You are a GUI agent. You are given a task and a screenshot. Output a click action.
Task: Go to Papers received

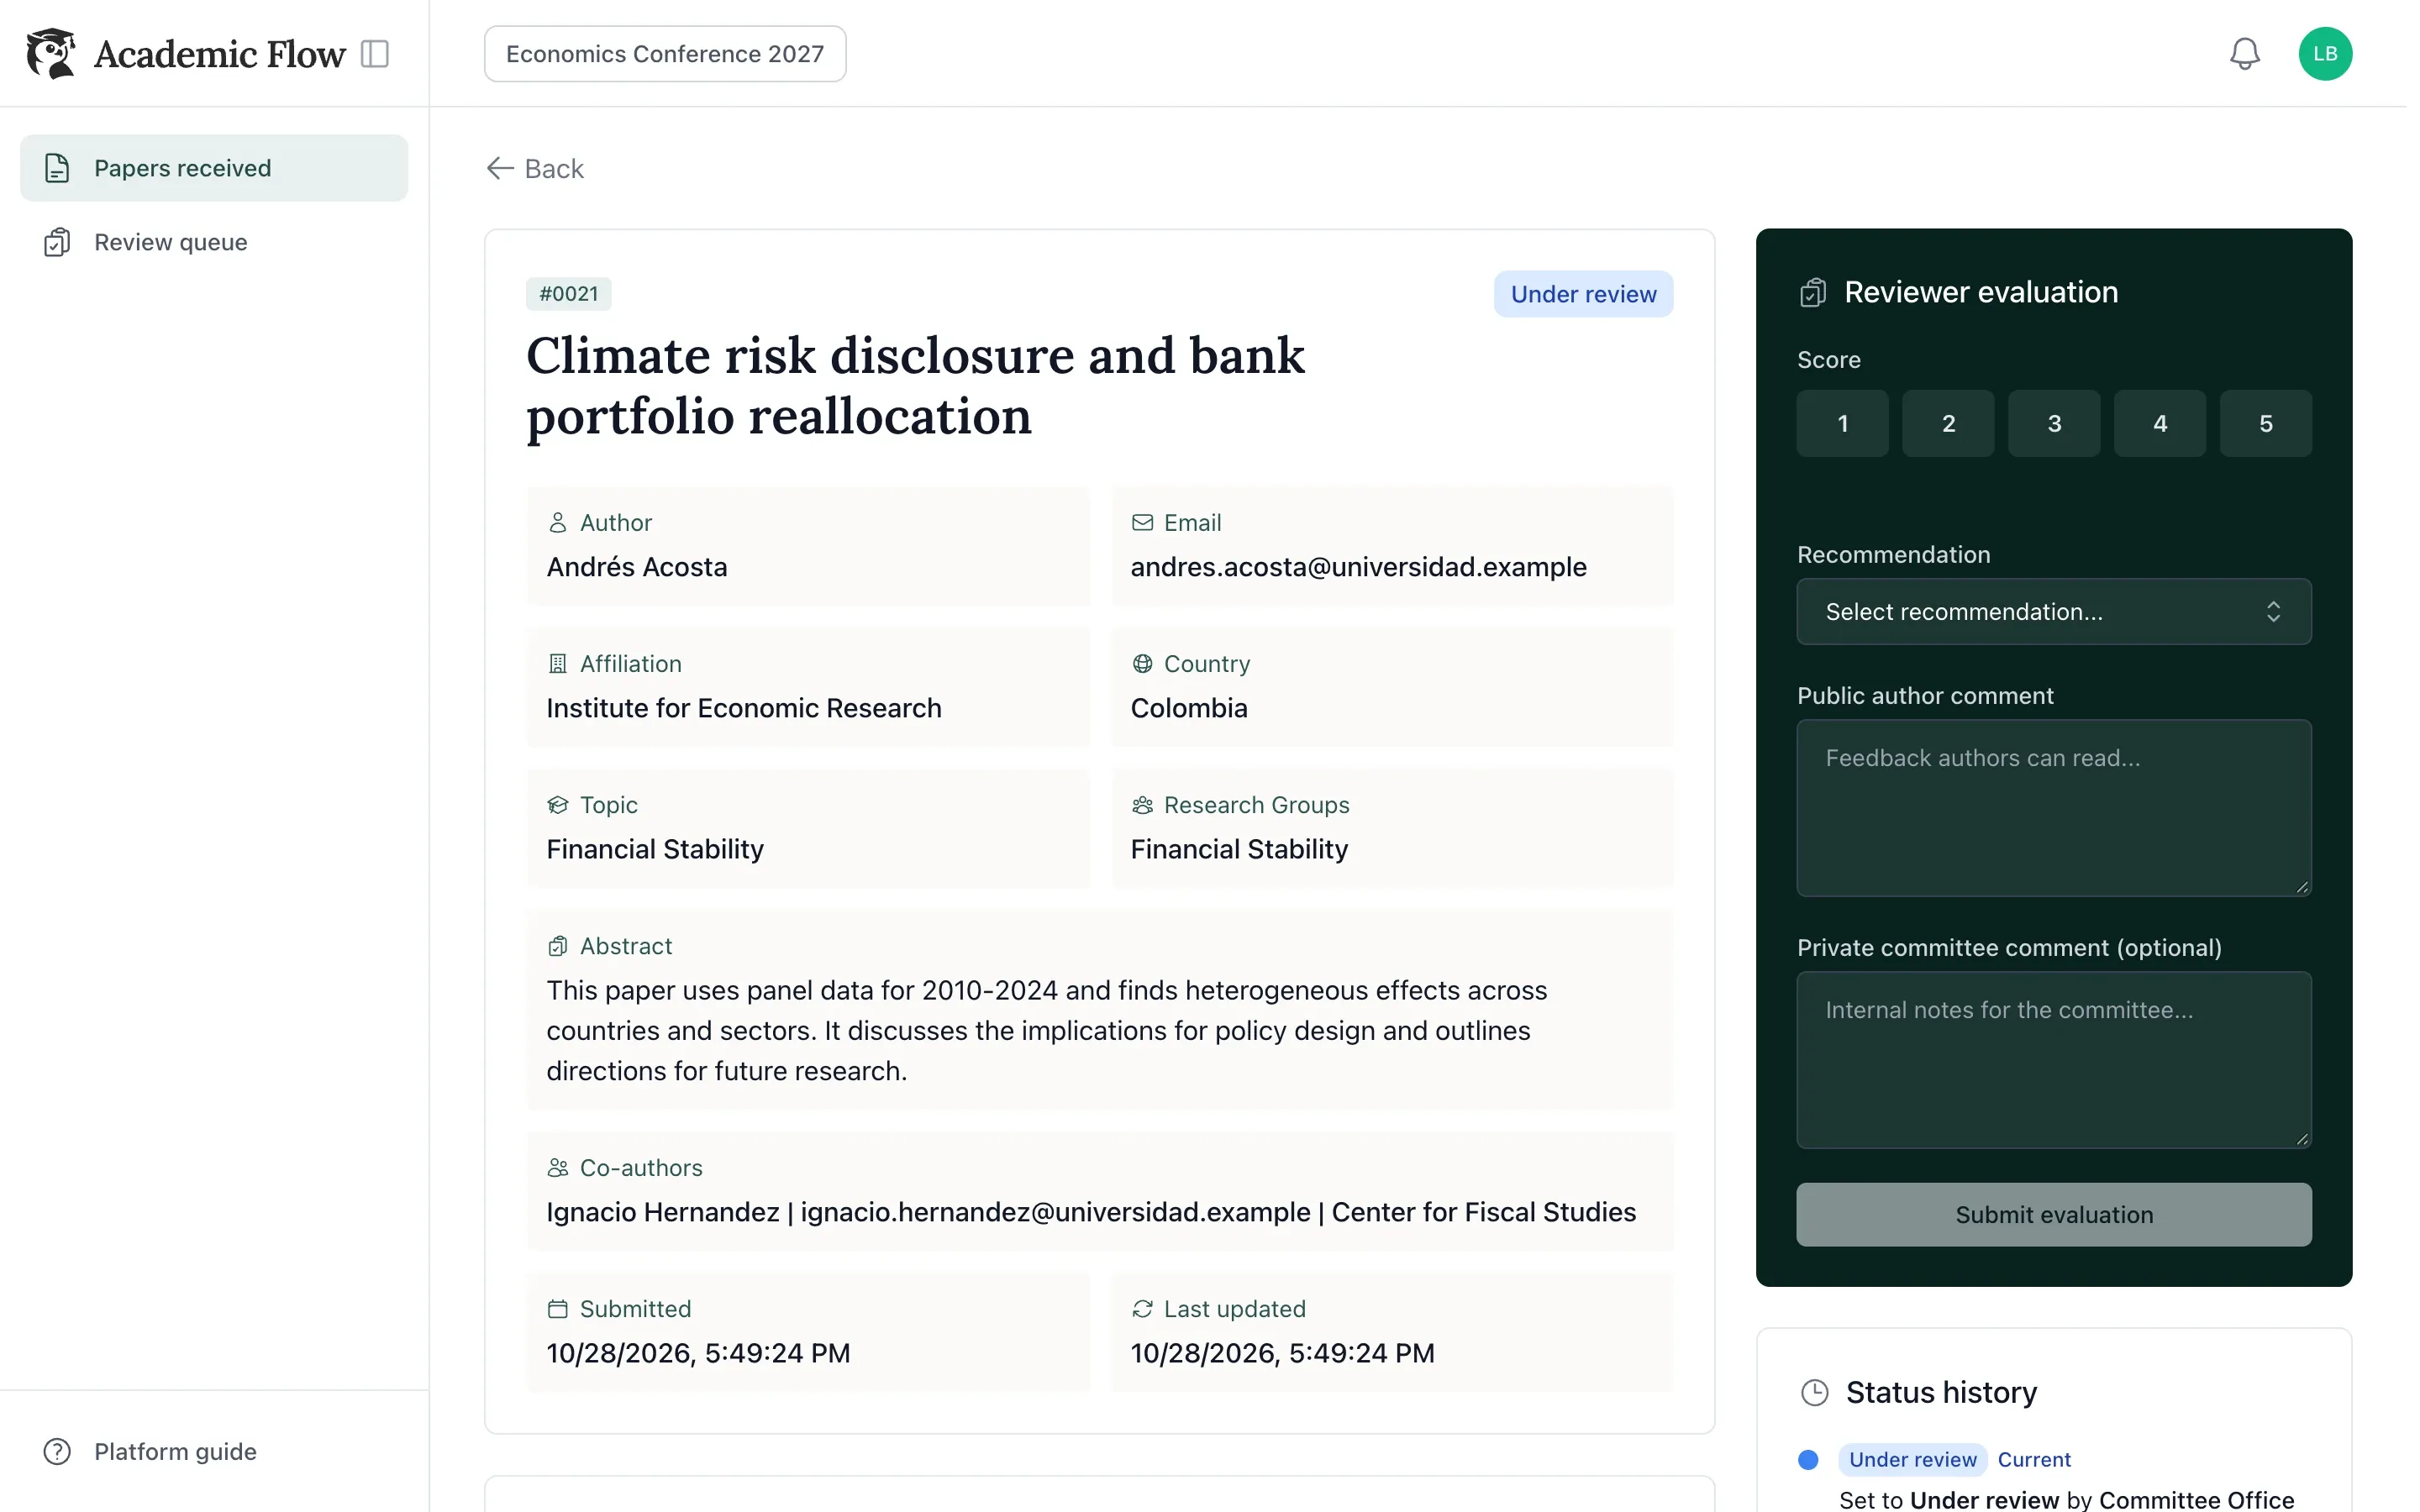[214, 168]
